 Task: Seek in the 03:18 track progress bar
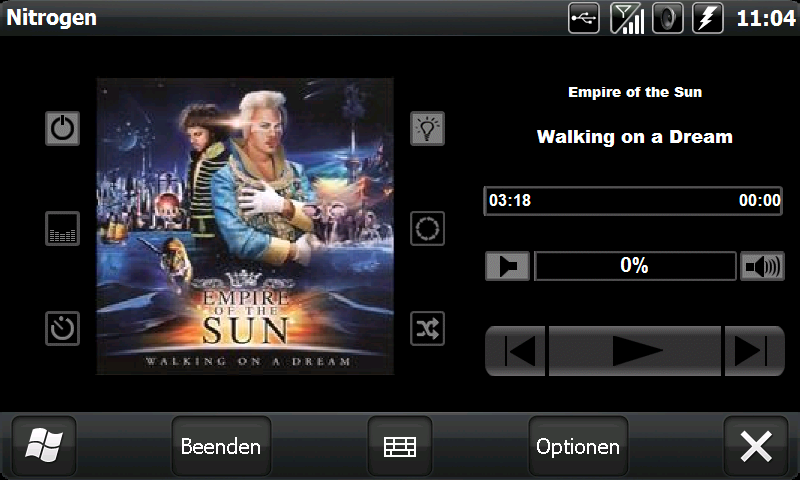(x=633, y=200)
